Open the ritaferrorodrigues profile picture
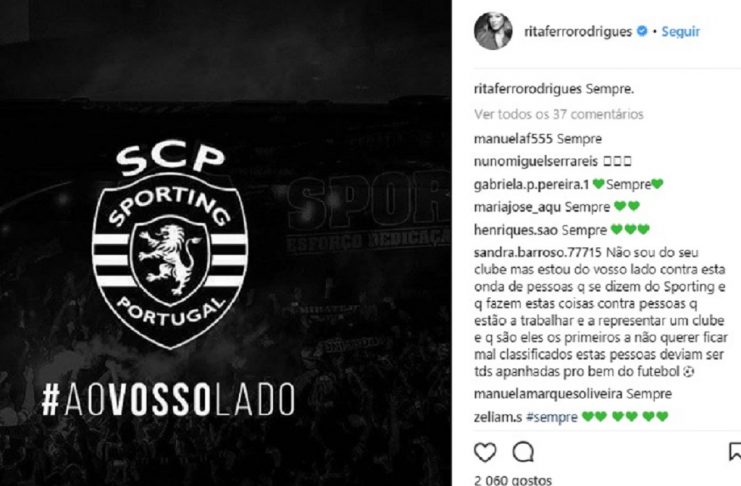This screenshot has height=486, width=741. coord(493,31)
